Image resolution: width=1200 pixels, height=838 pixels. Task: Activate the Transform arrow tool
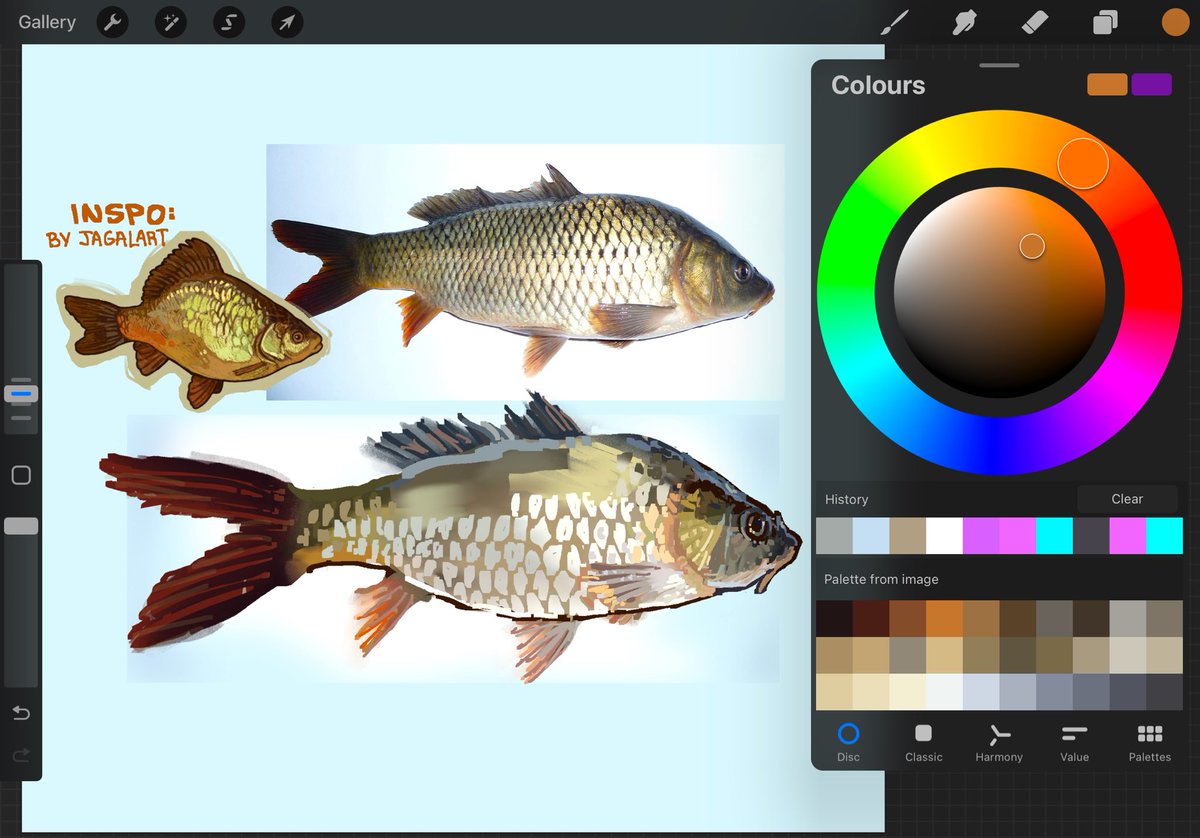point(287,22)
